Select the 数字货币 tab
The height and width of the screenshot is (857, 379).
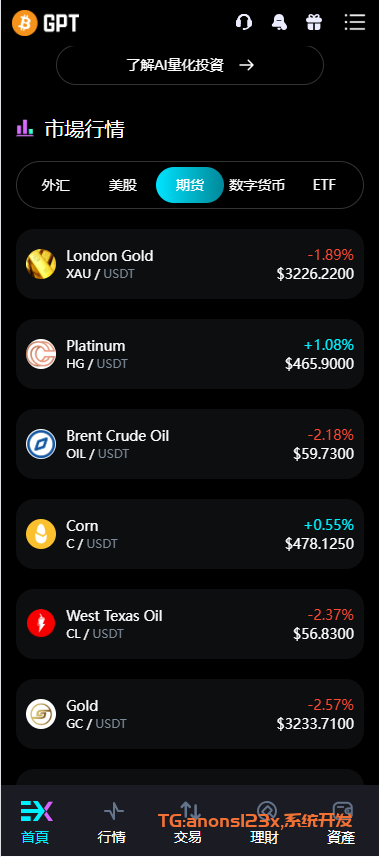pyautogui.click(x=256, y=185)
